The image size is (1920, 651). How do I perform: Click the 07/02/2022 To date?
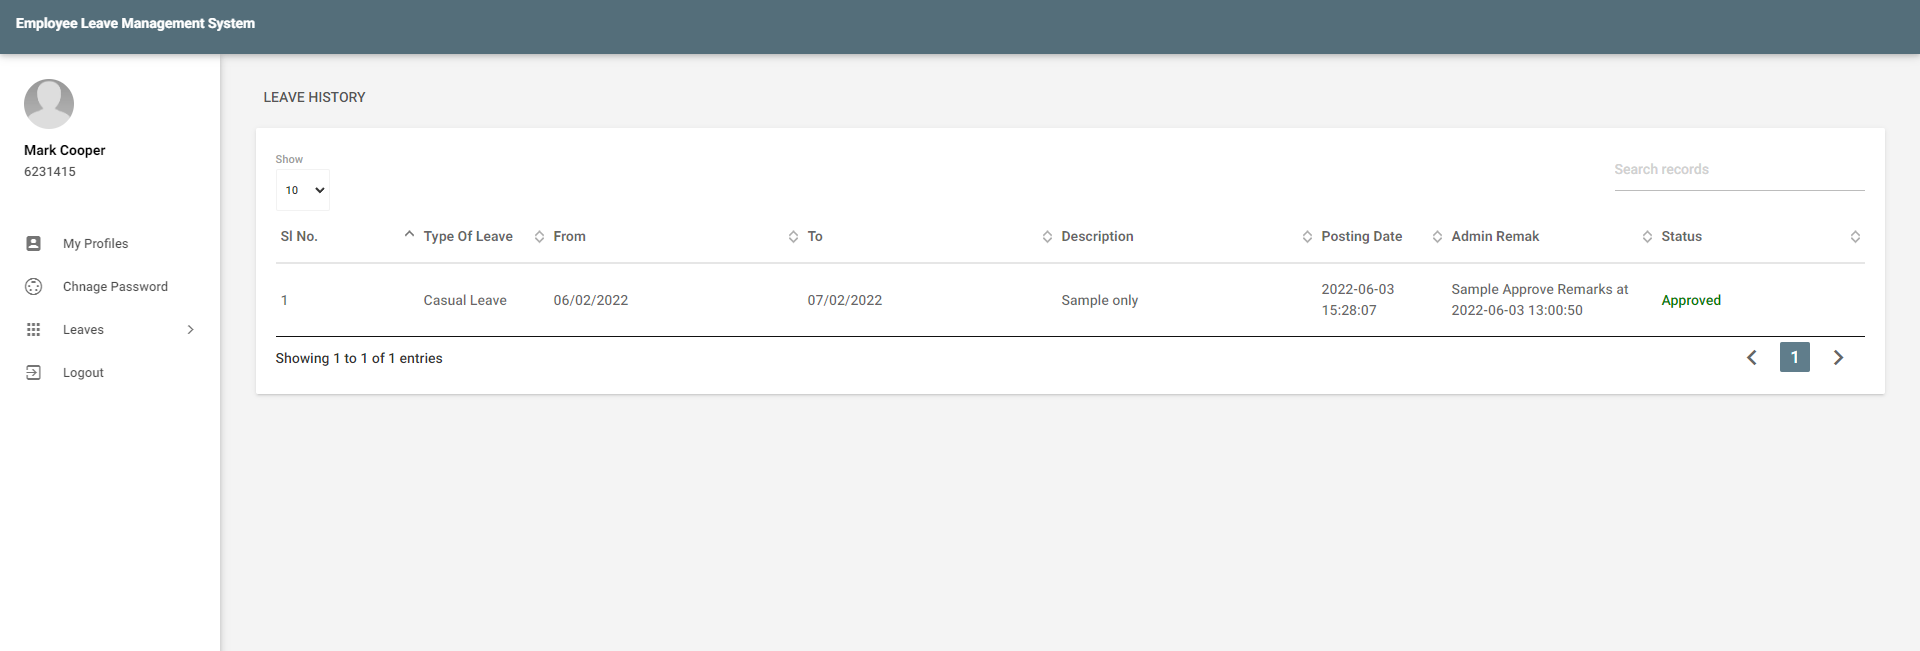(x=845, y=300)
